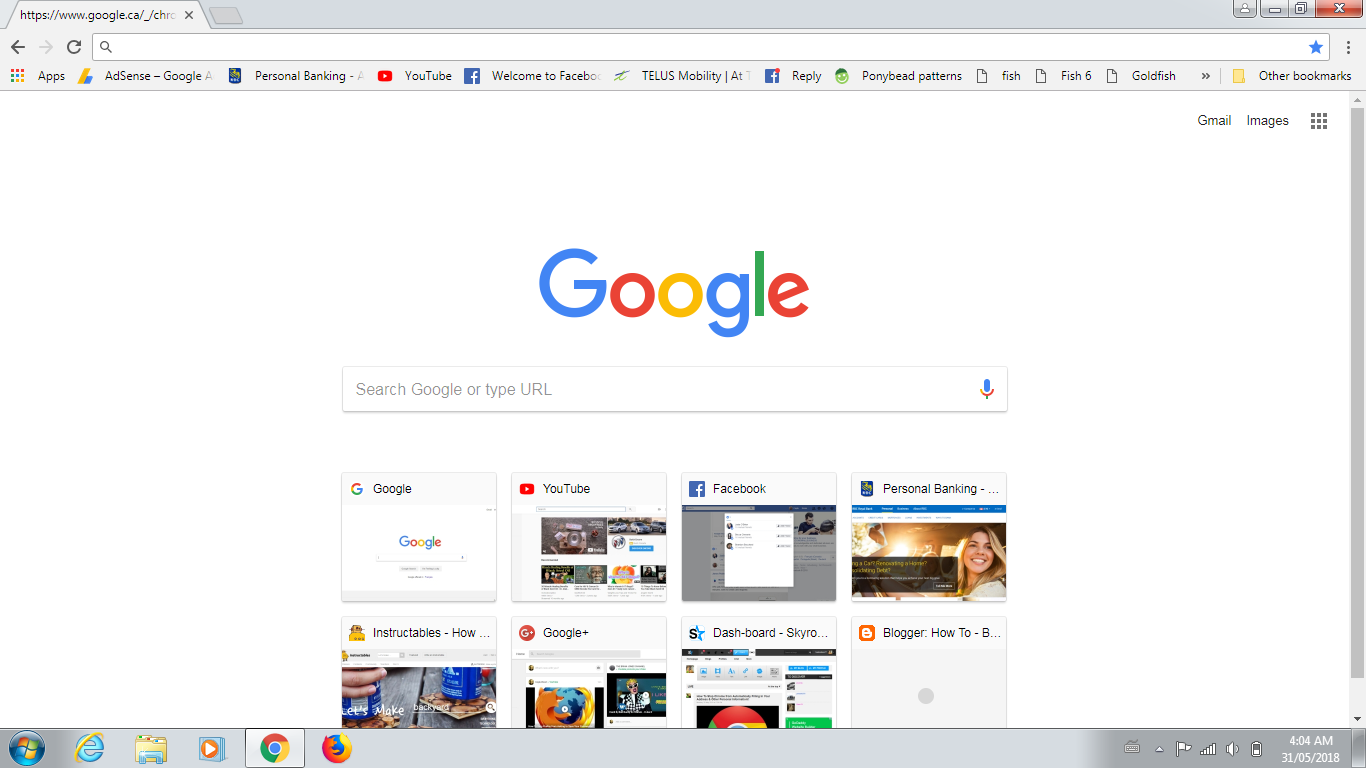Click the address bar at top
Image resolution: width=1366 pixels, height=768 pixels.
(x=710, y=47)
